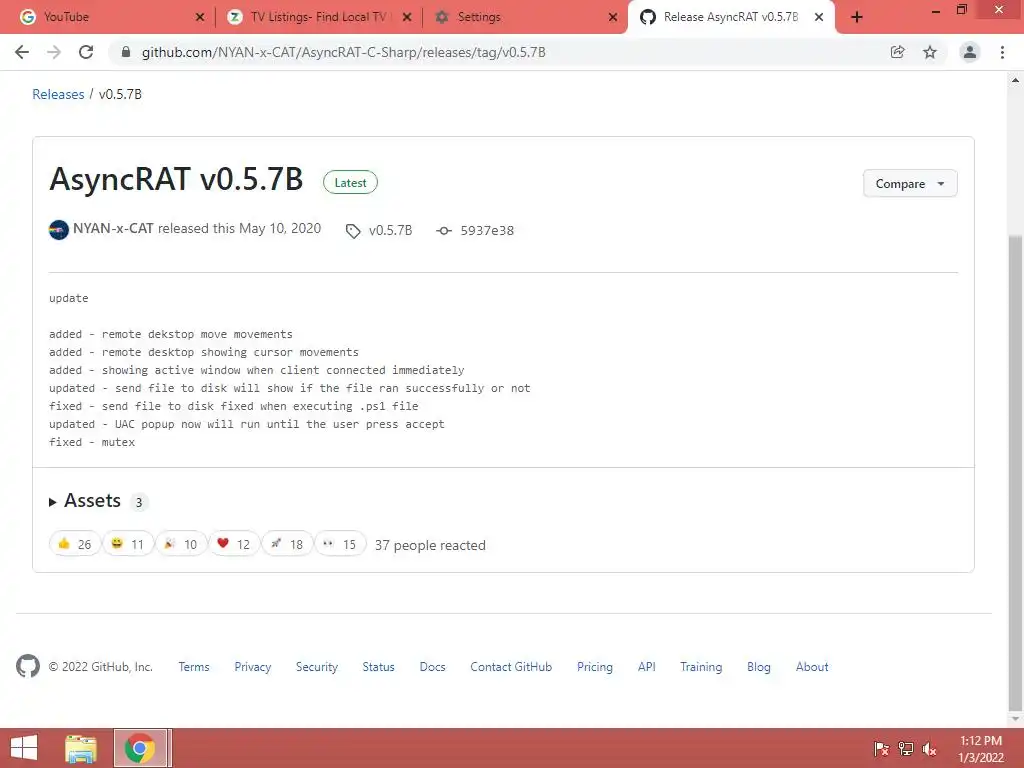The height and width of the screenshot is (768, 1024).
Task: Toggle the hooray party reaction 10
Action: coord(181,544)
